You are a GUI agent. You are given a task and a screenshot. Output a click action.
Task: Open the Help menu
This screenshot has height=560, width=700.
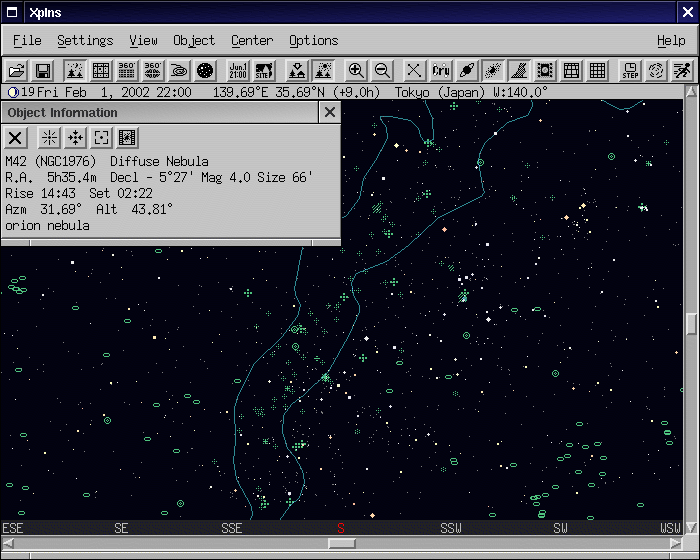tap(671, 41)
